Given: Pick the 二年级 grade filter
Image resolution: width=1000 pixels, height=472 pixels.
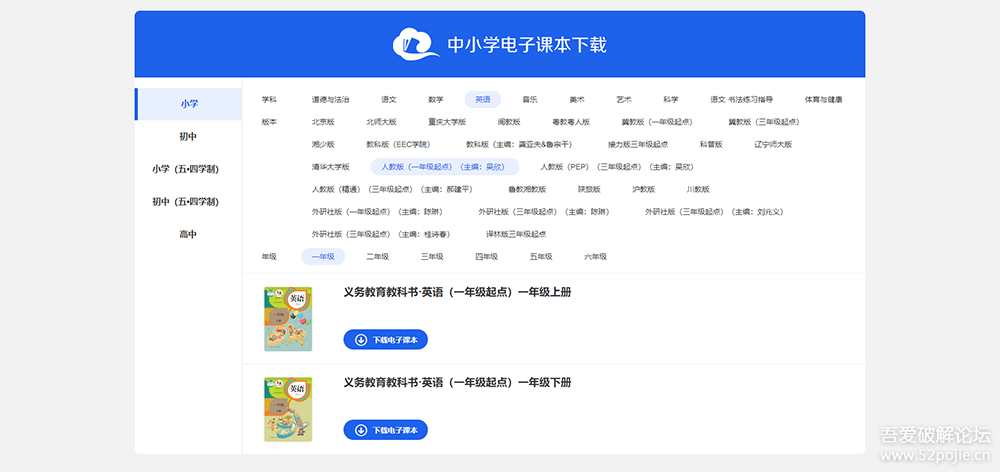Looking at the screenshot, I should pyautogui.click(x=377, y=257).
